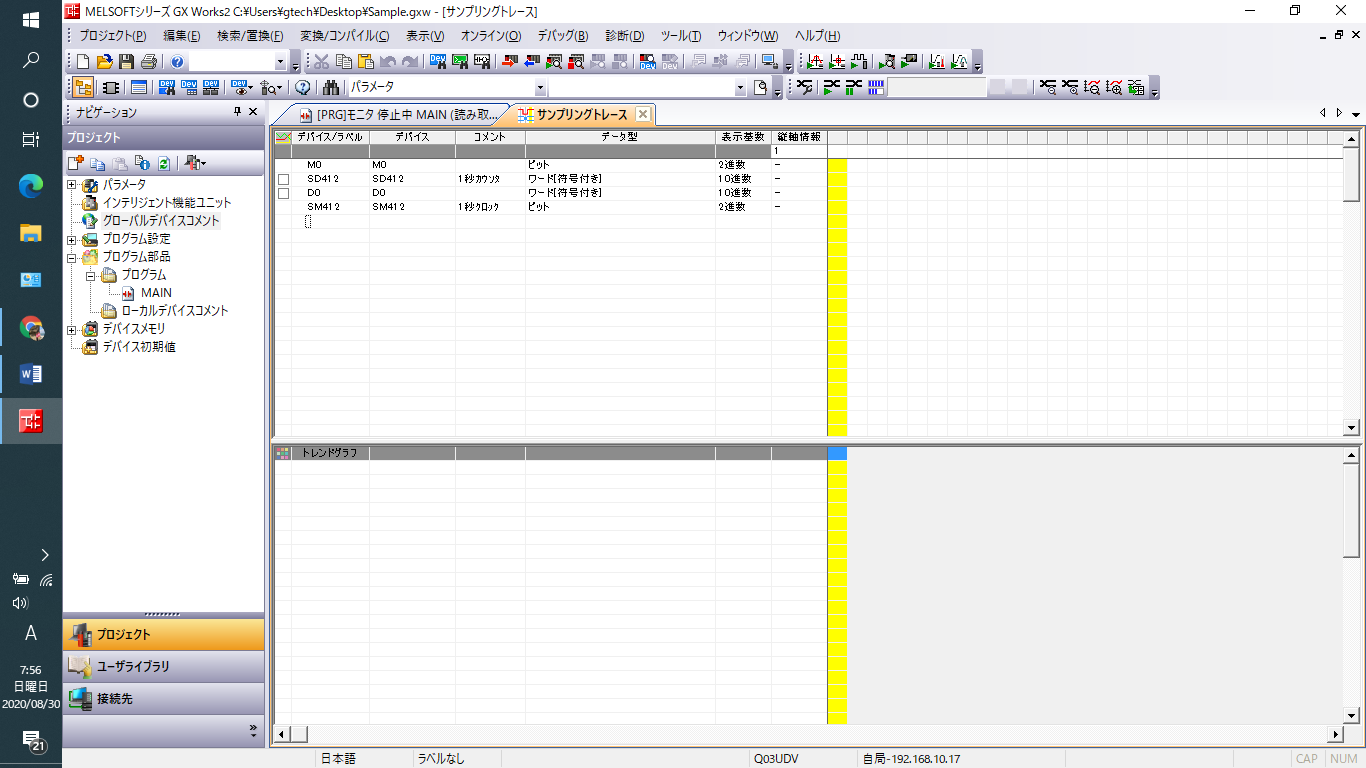Toggle the checkbox on the SD412 row
Viewport: 1366px width, 768px height.
coord(283,179)
